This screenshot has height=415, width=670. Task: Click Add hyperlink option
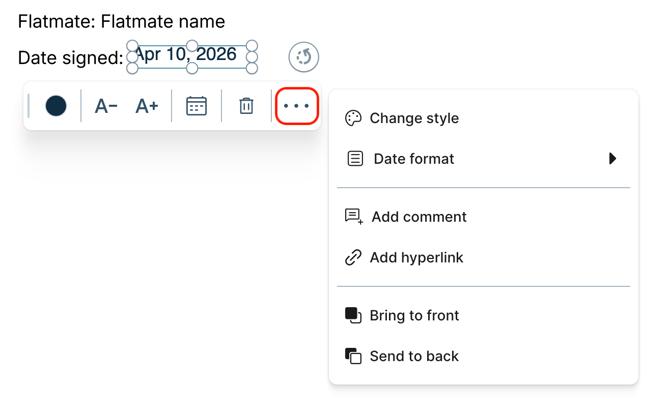416,258
